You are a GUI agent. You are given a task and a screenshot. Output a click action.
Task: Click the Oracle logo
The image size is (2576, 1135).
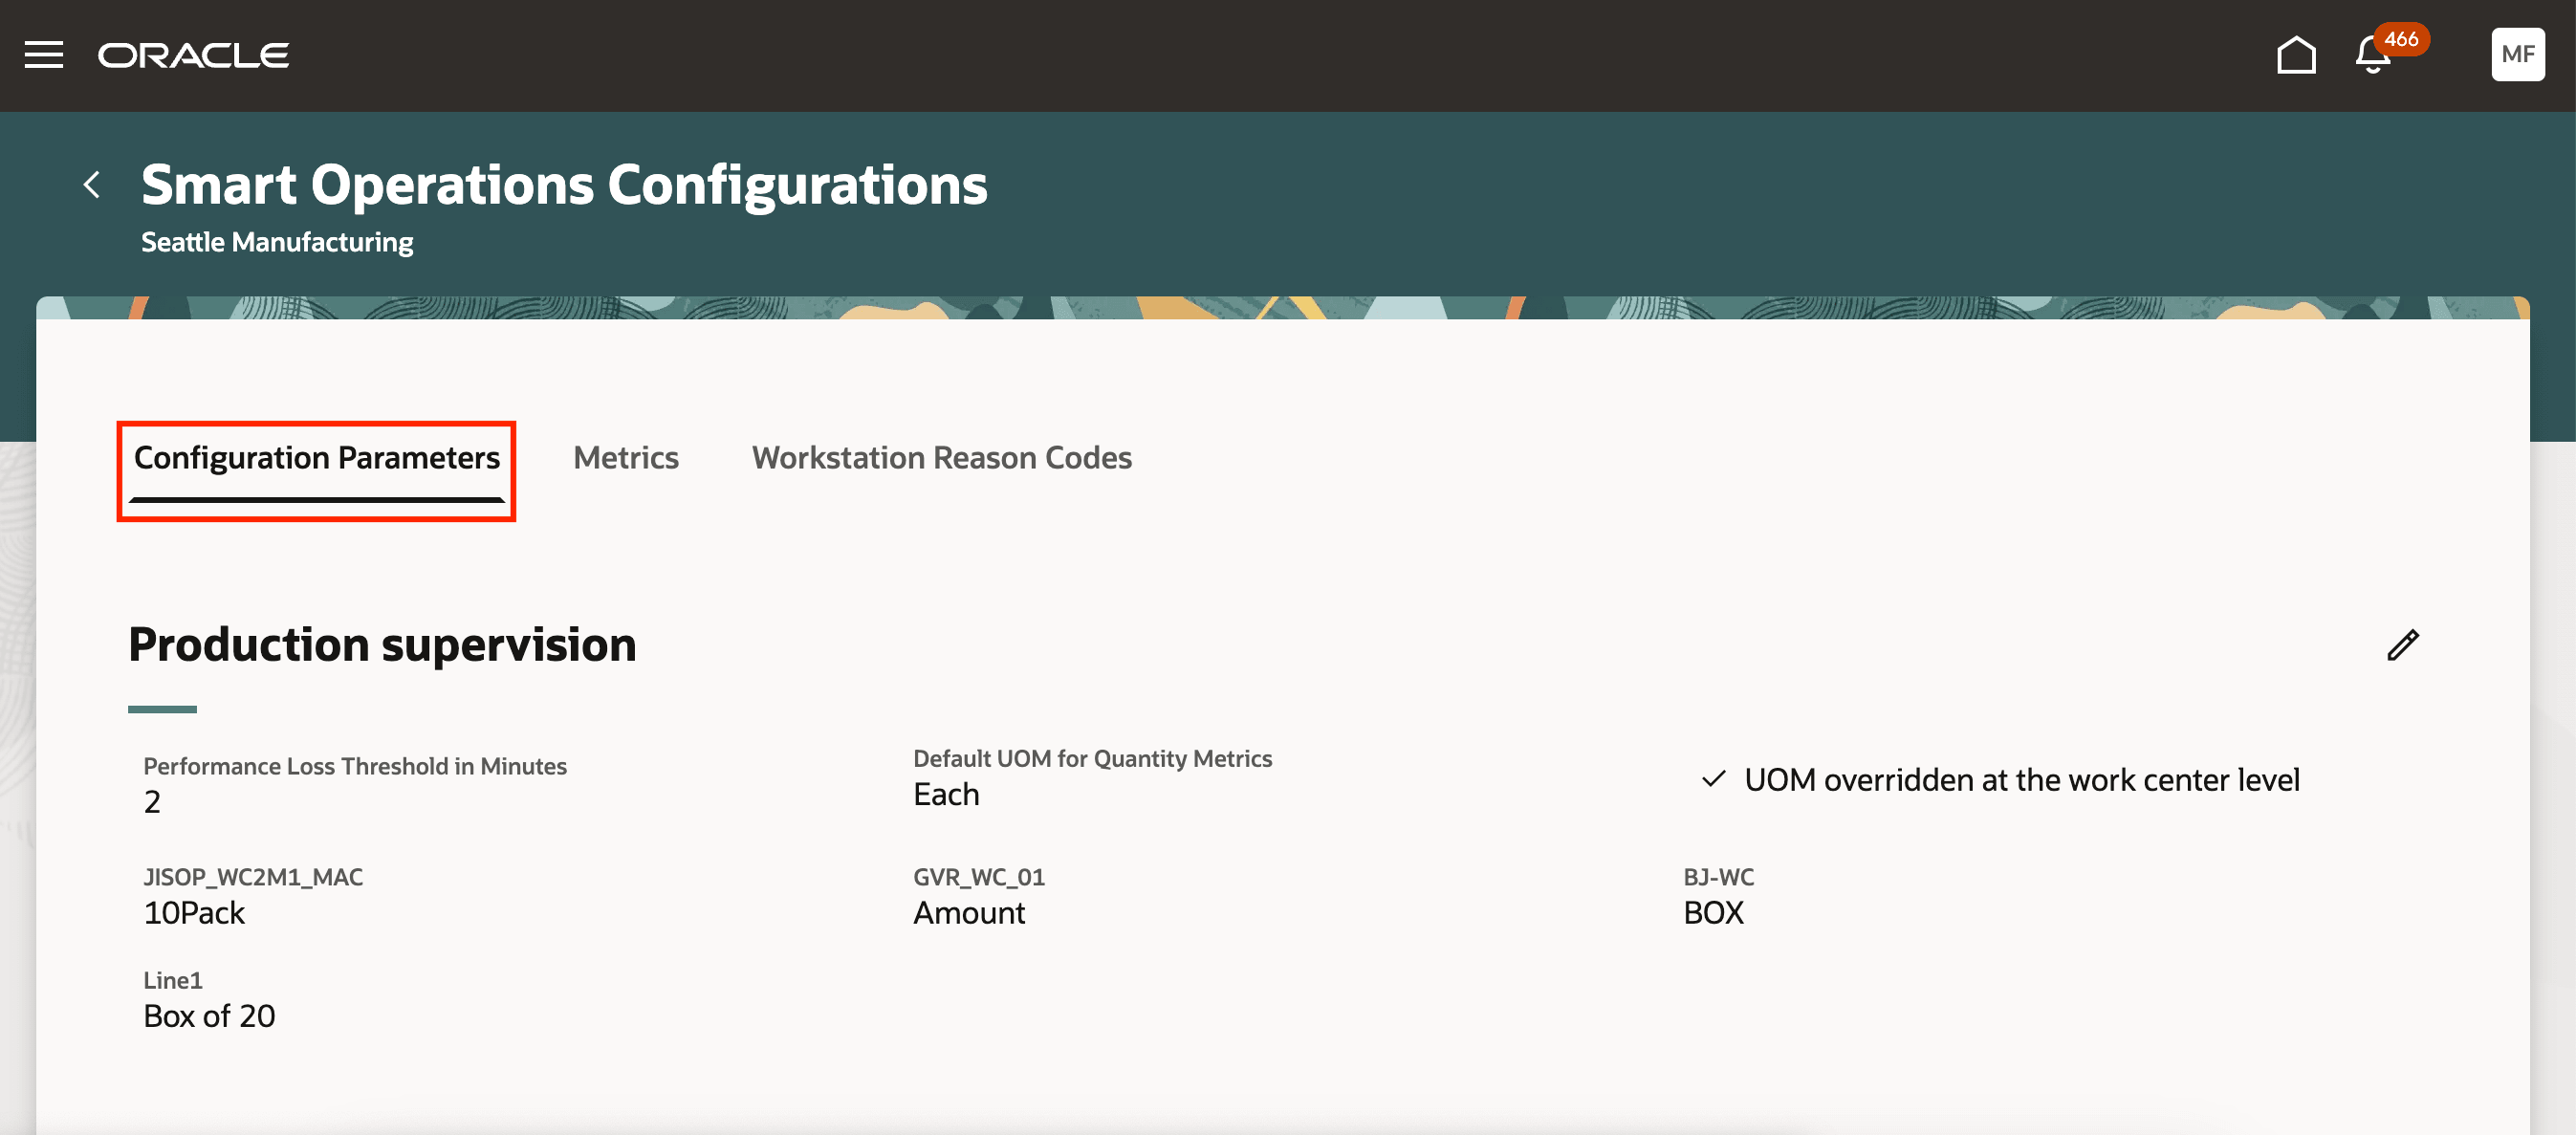pyautogui.click(x=193, y=55)
